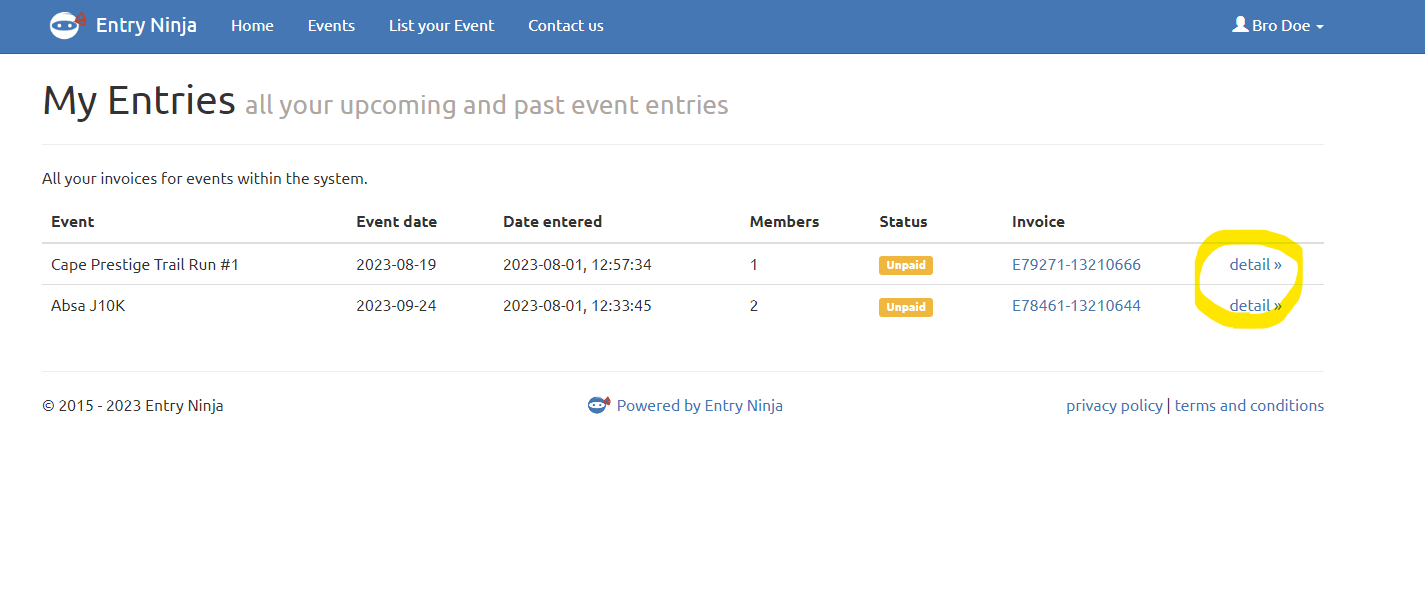Select List your Event in navbar
The image size is (1425, 612).
441,26
